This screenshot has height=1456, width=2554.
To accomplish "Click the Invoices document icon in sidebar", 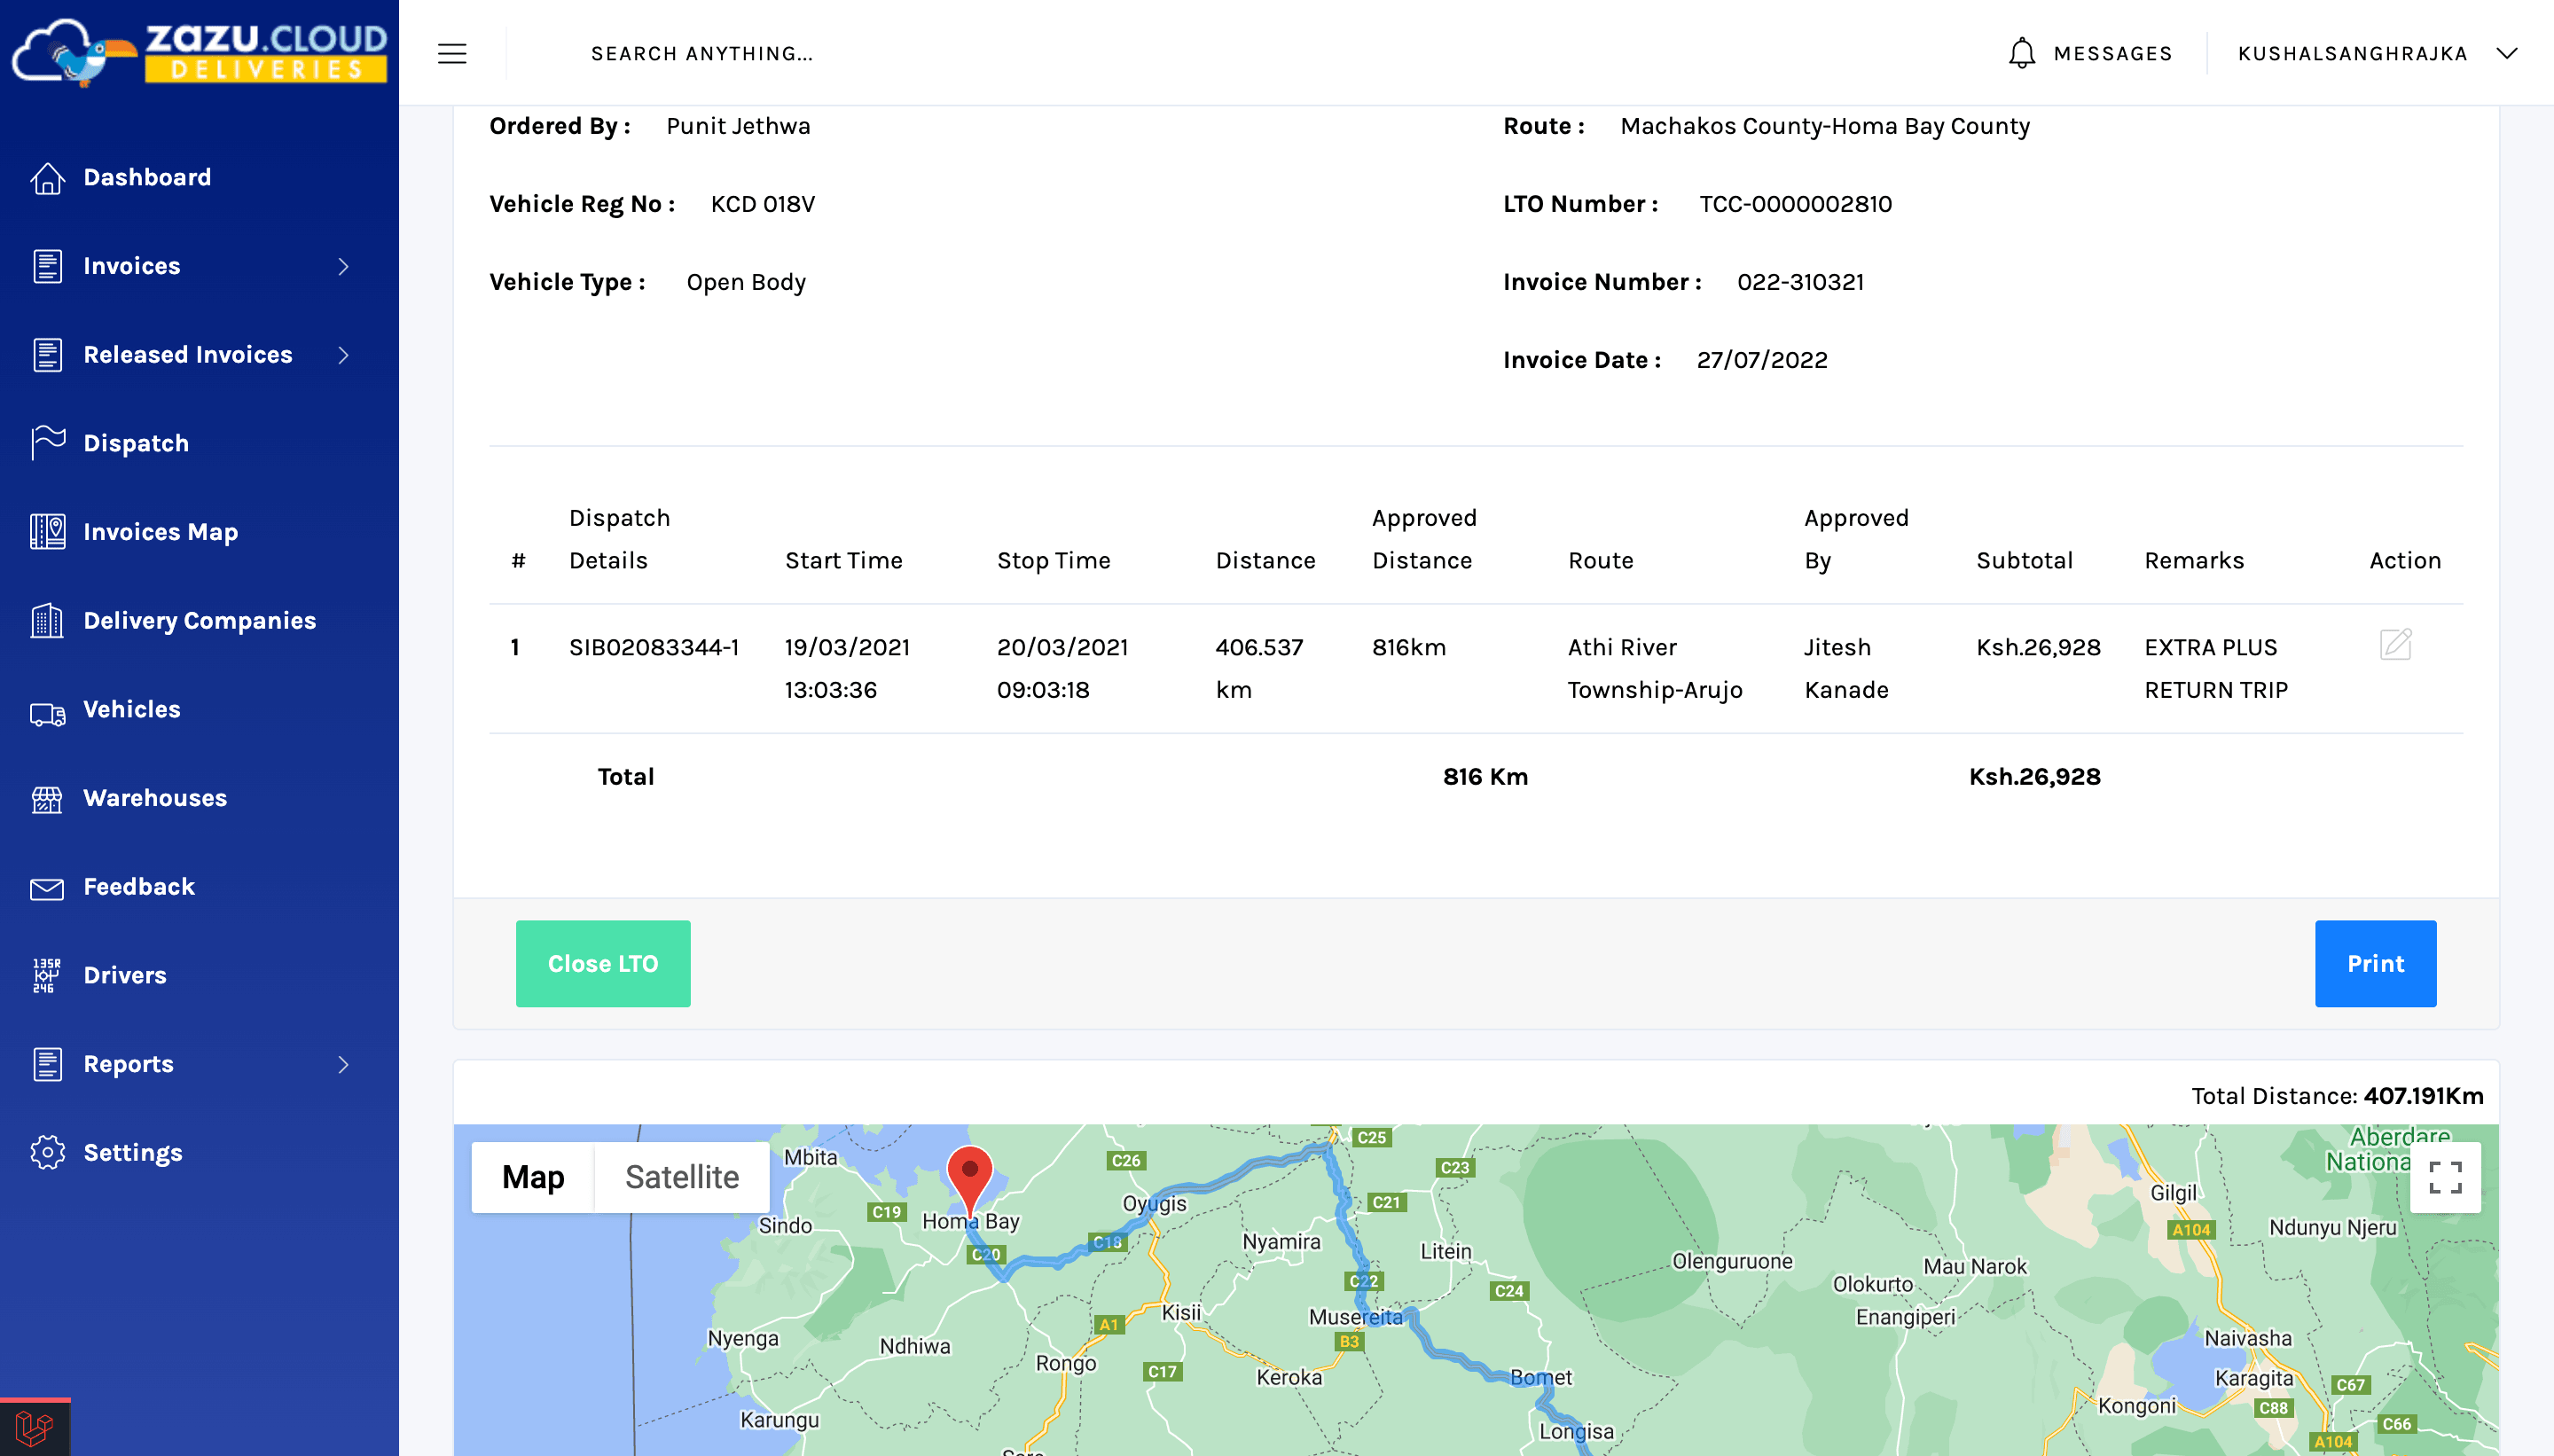I will [47, 266].
